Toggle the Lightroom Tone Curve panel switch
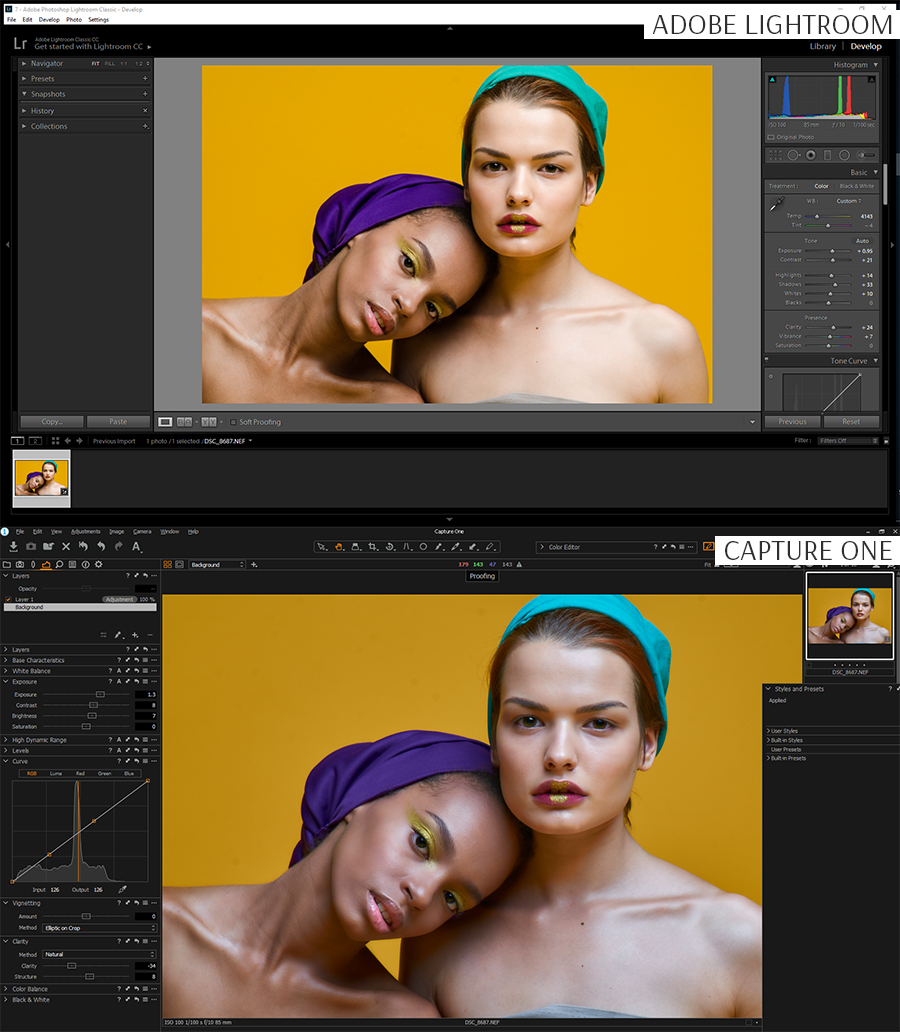Viewport: 900px width, 1032px height. [x=766, y=361]
